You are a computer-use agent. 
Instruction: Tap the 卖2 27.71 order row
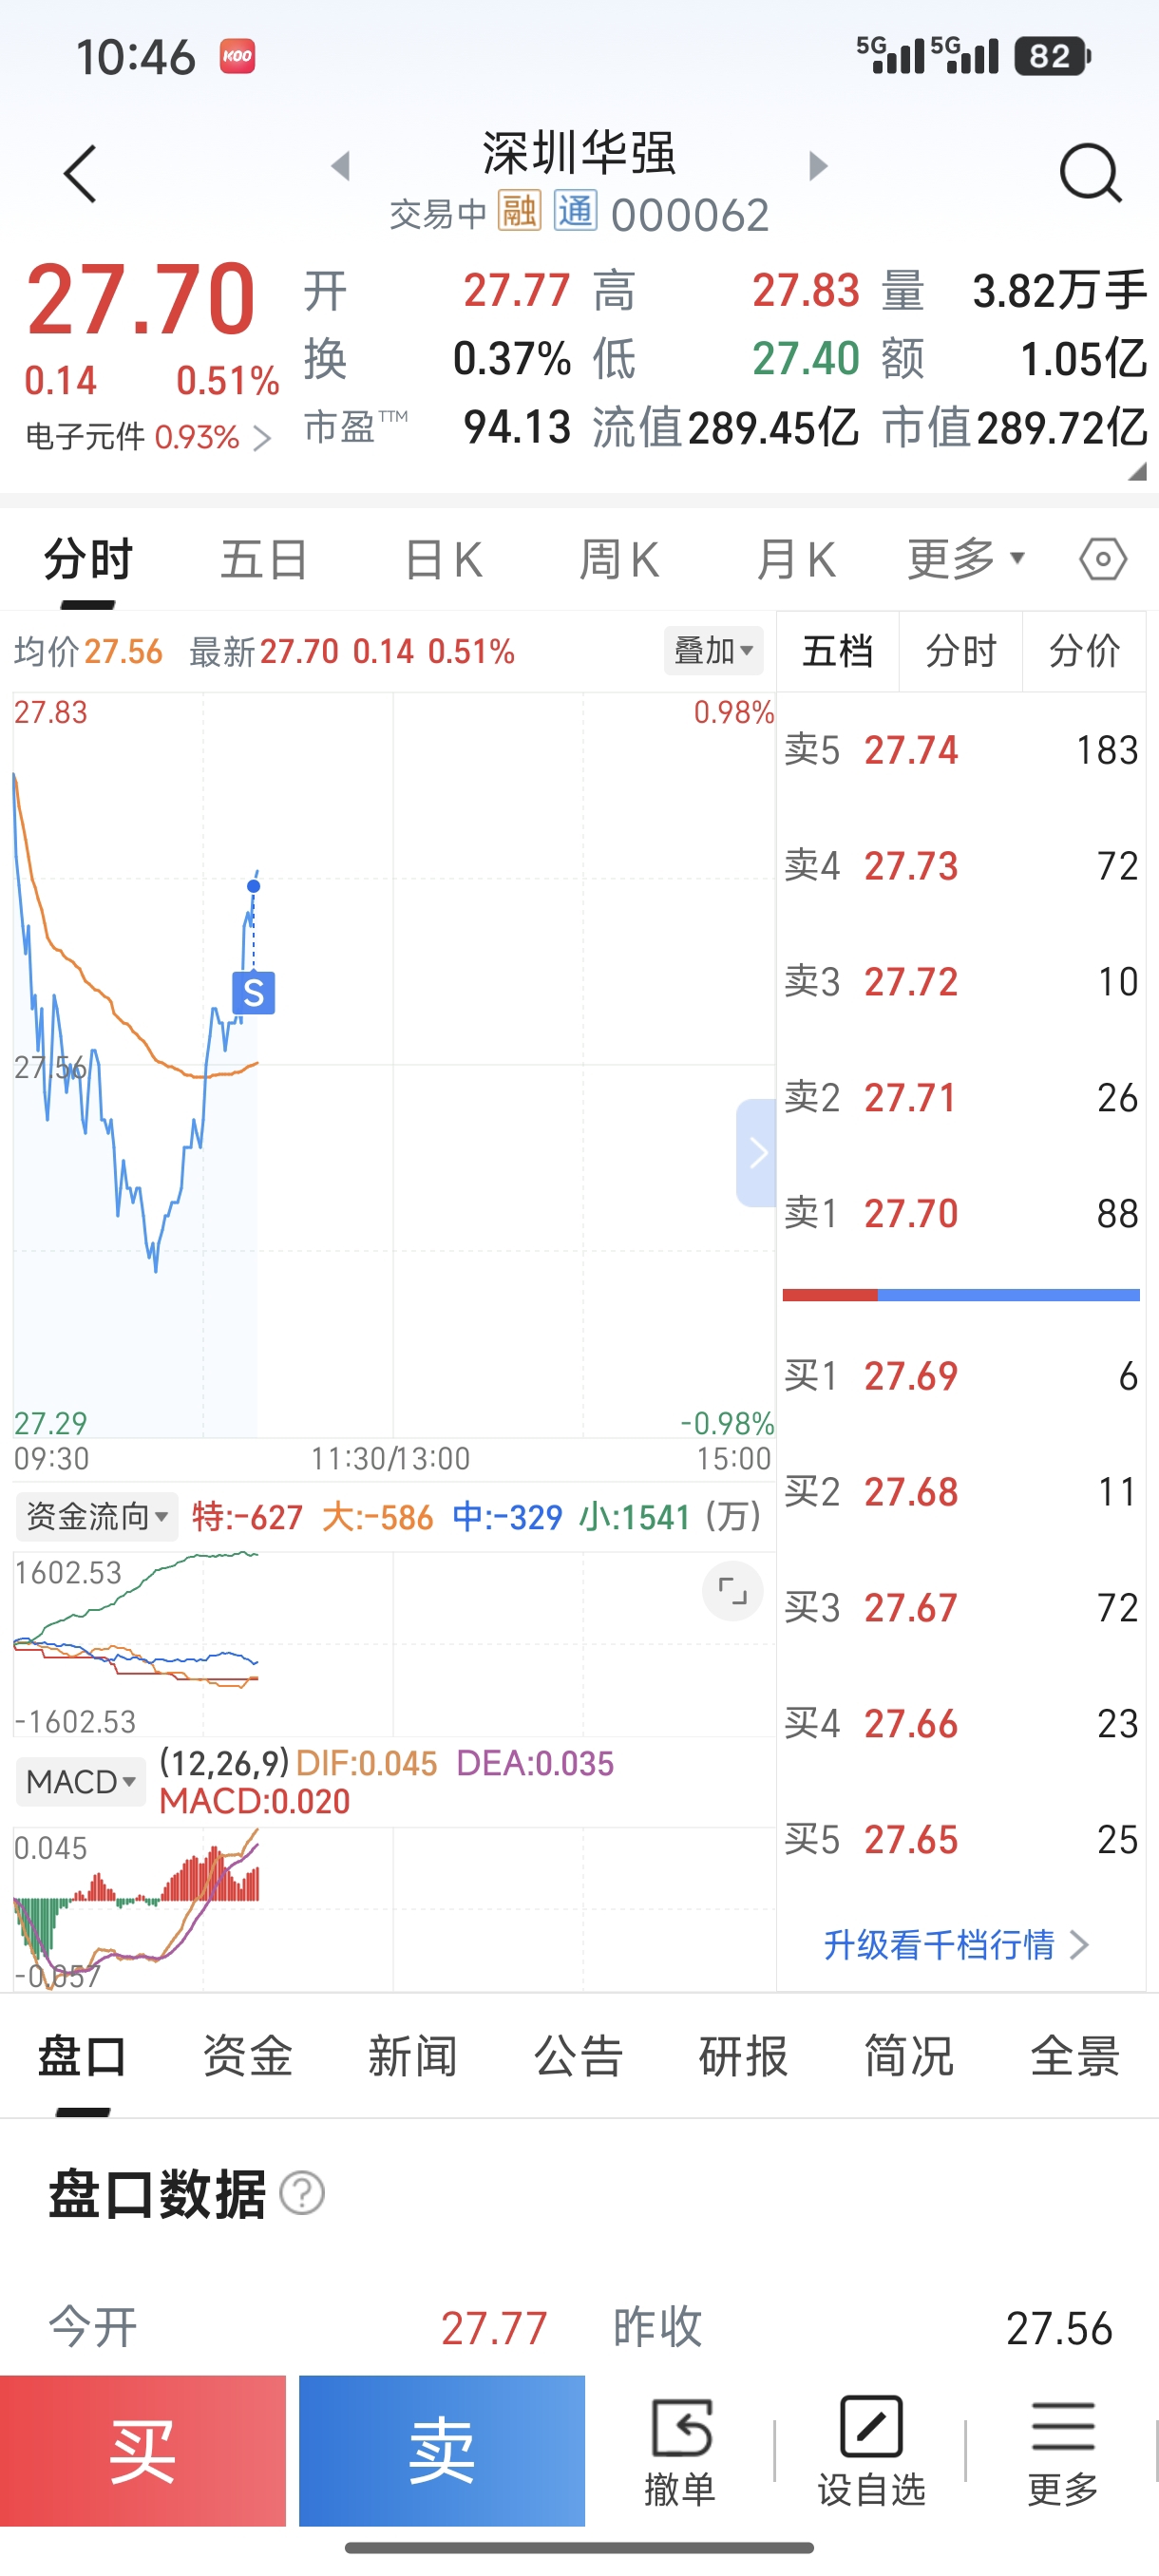pyautogui.click(x=961, y=1098)
